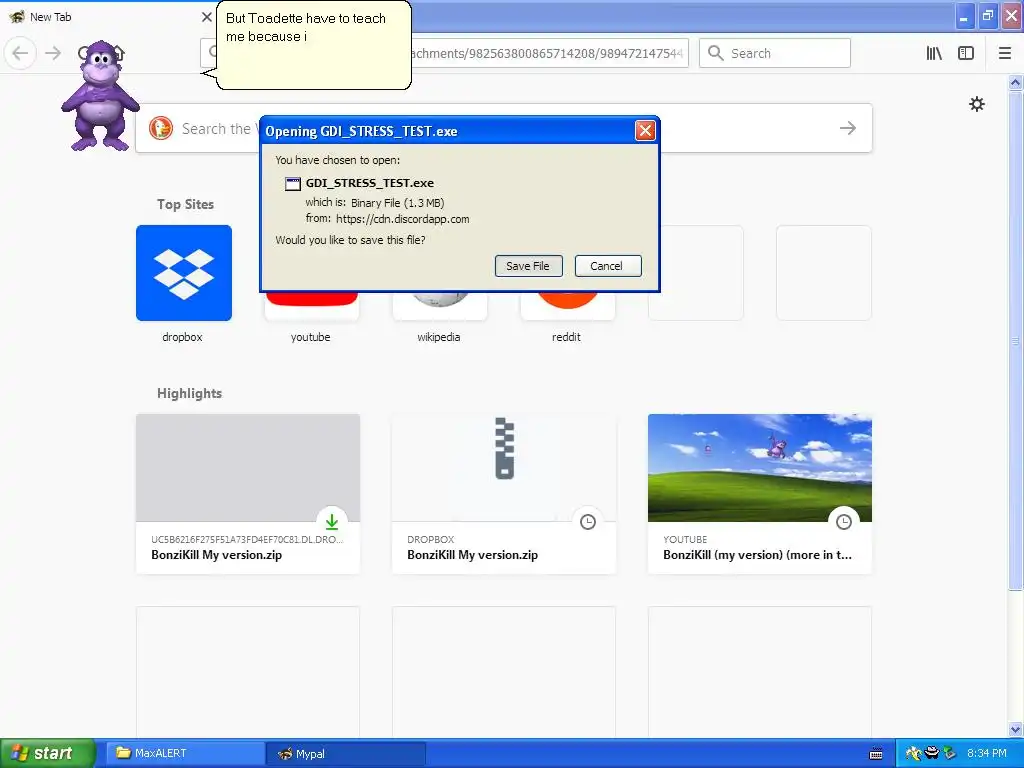Click the address bar URL text
1024x768 pixels.
tap(547, 53)
